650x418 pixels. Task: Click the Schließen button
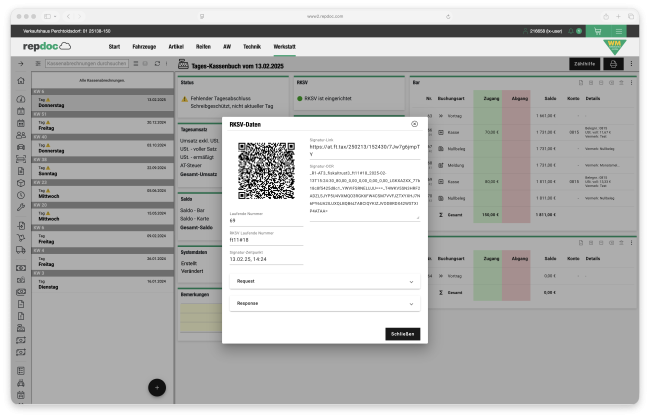pyautogui.click(x=401, y=333)
